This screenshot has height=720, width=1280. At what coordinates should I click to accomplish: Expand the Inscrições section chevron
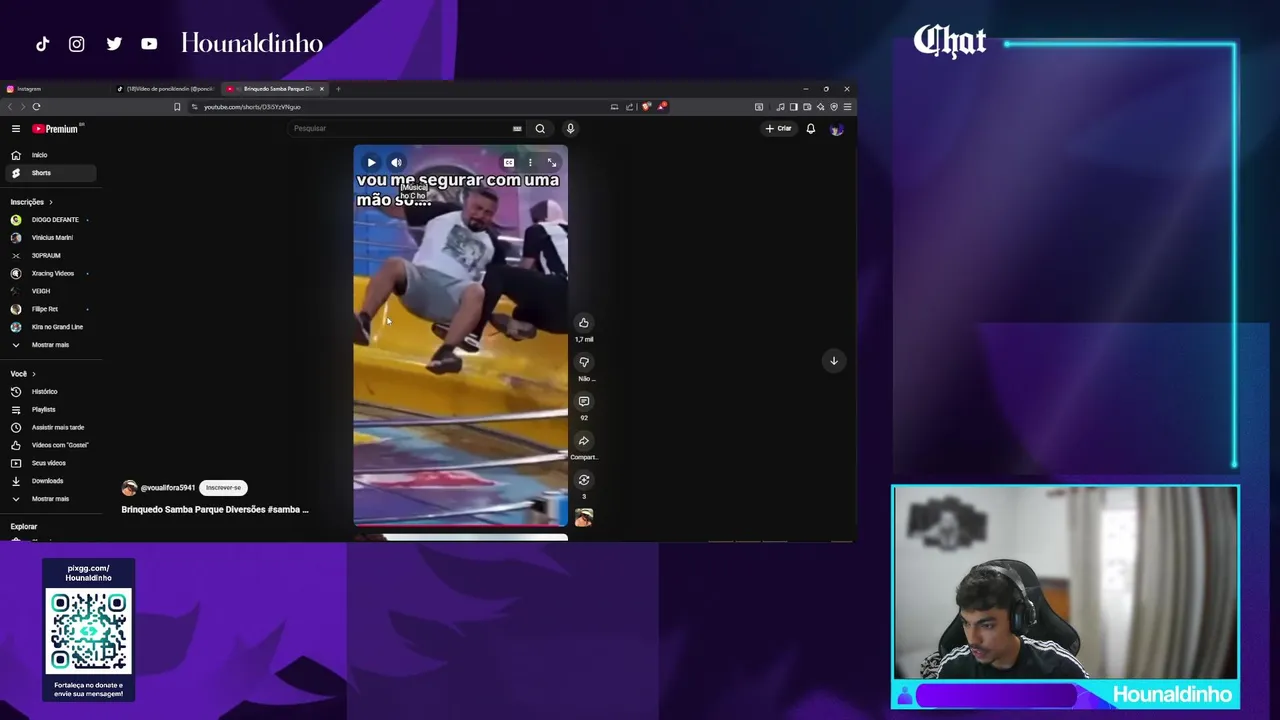[x=51, y=202]
